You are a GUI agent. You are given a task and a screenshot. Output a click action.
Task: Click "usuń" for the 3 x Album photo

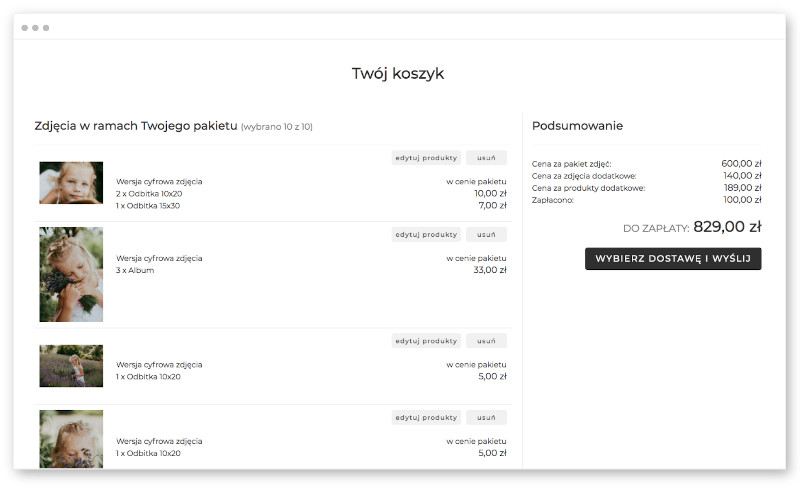tap(486, 234)
